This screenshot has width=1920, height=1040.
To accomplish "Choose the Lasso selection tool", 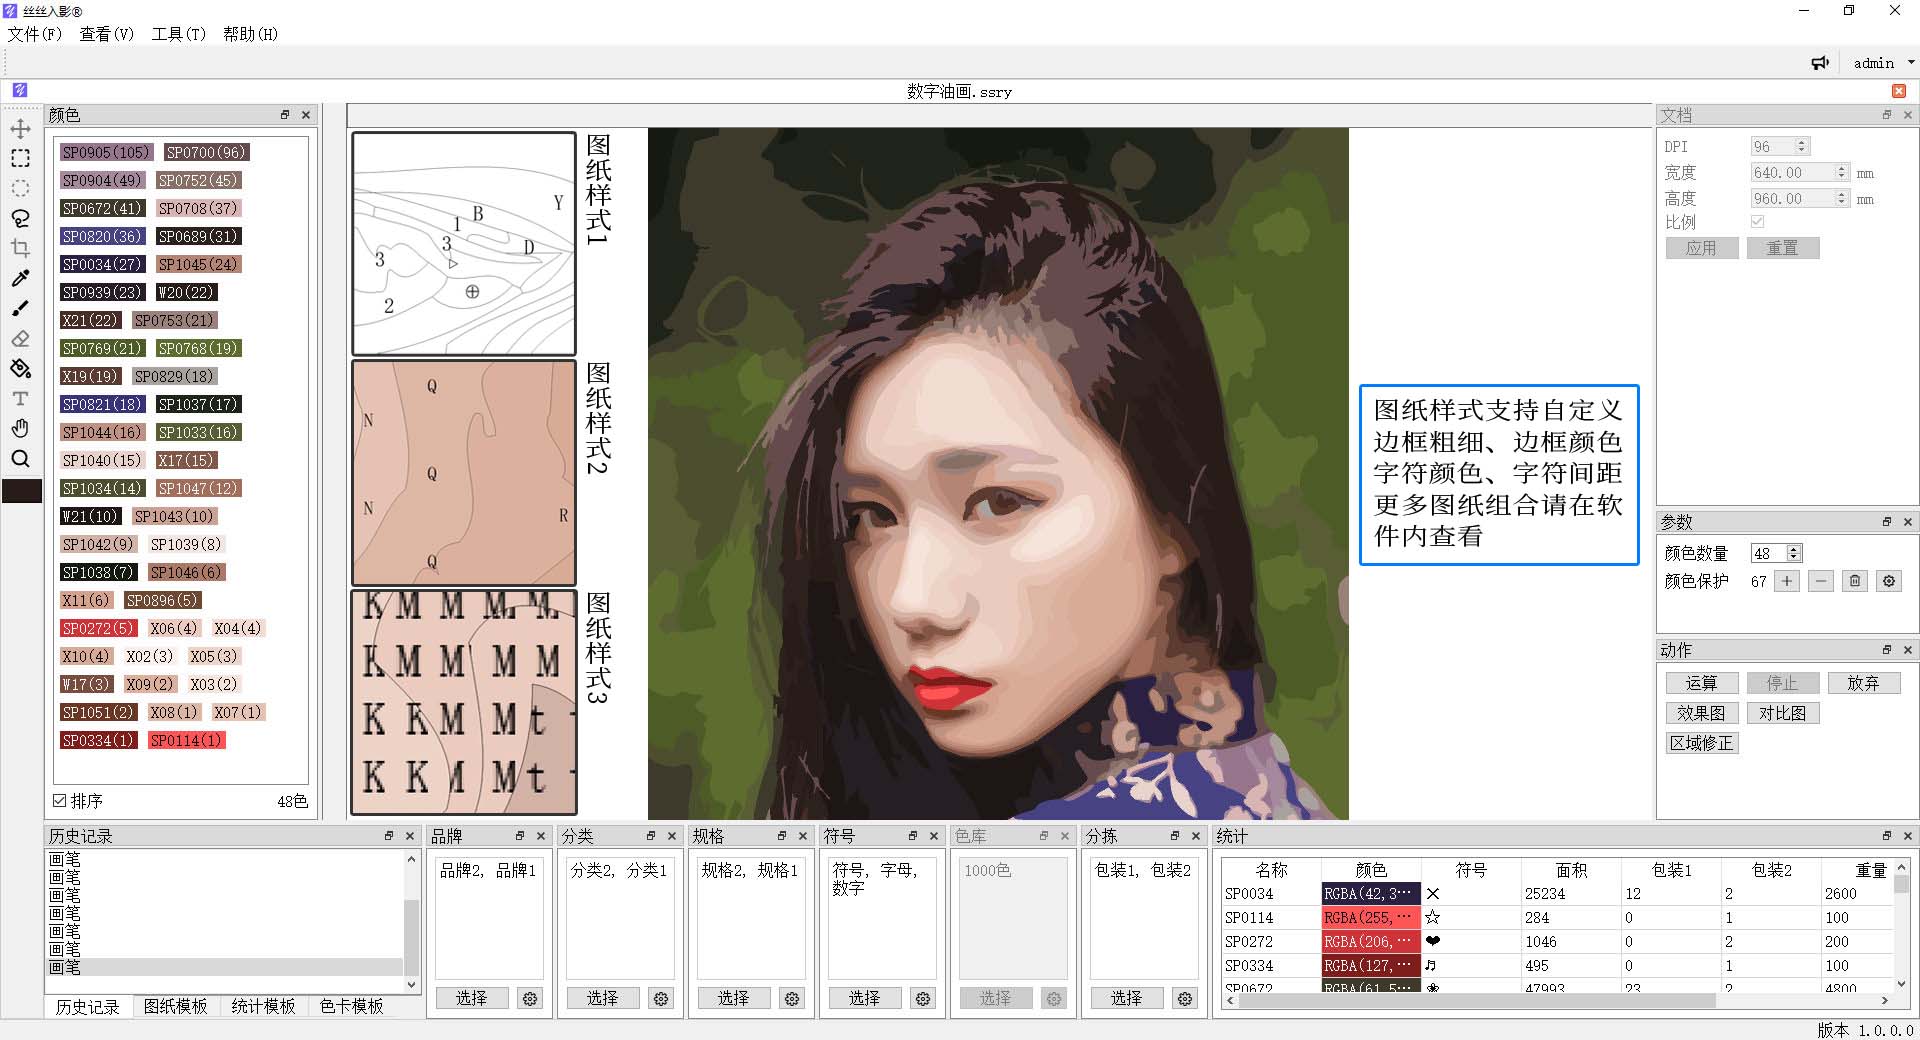I will (20, 219).
